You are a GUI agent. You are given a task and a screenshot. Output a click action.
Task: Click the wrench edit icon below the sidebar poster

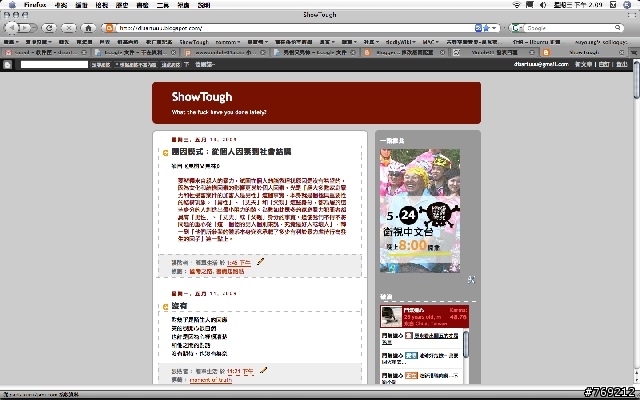click(471, 280)
